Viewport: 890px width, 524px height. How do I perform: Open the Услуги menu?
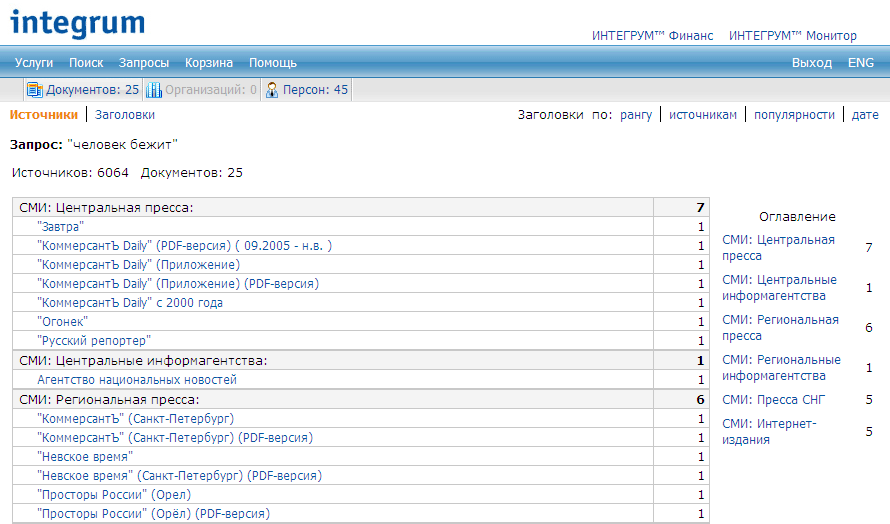[34, 62]
